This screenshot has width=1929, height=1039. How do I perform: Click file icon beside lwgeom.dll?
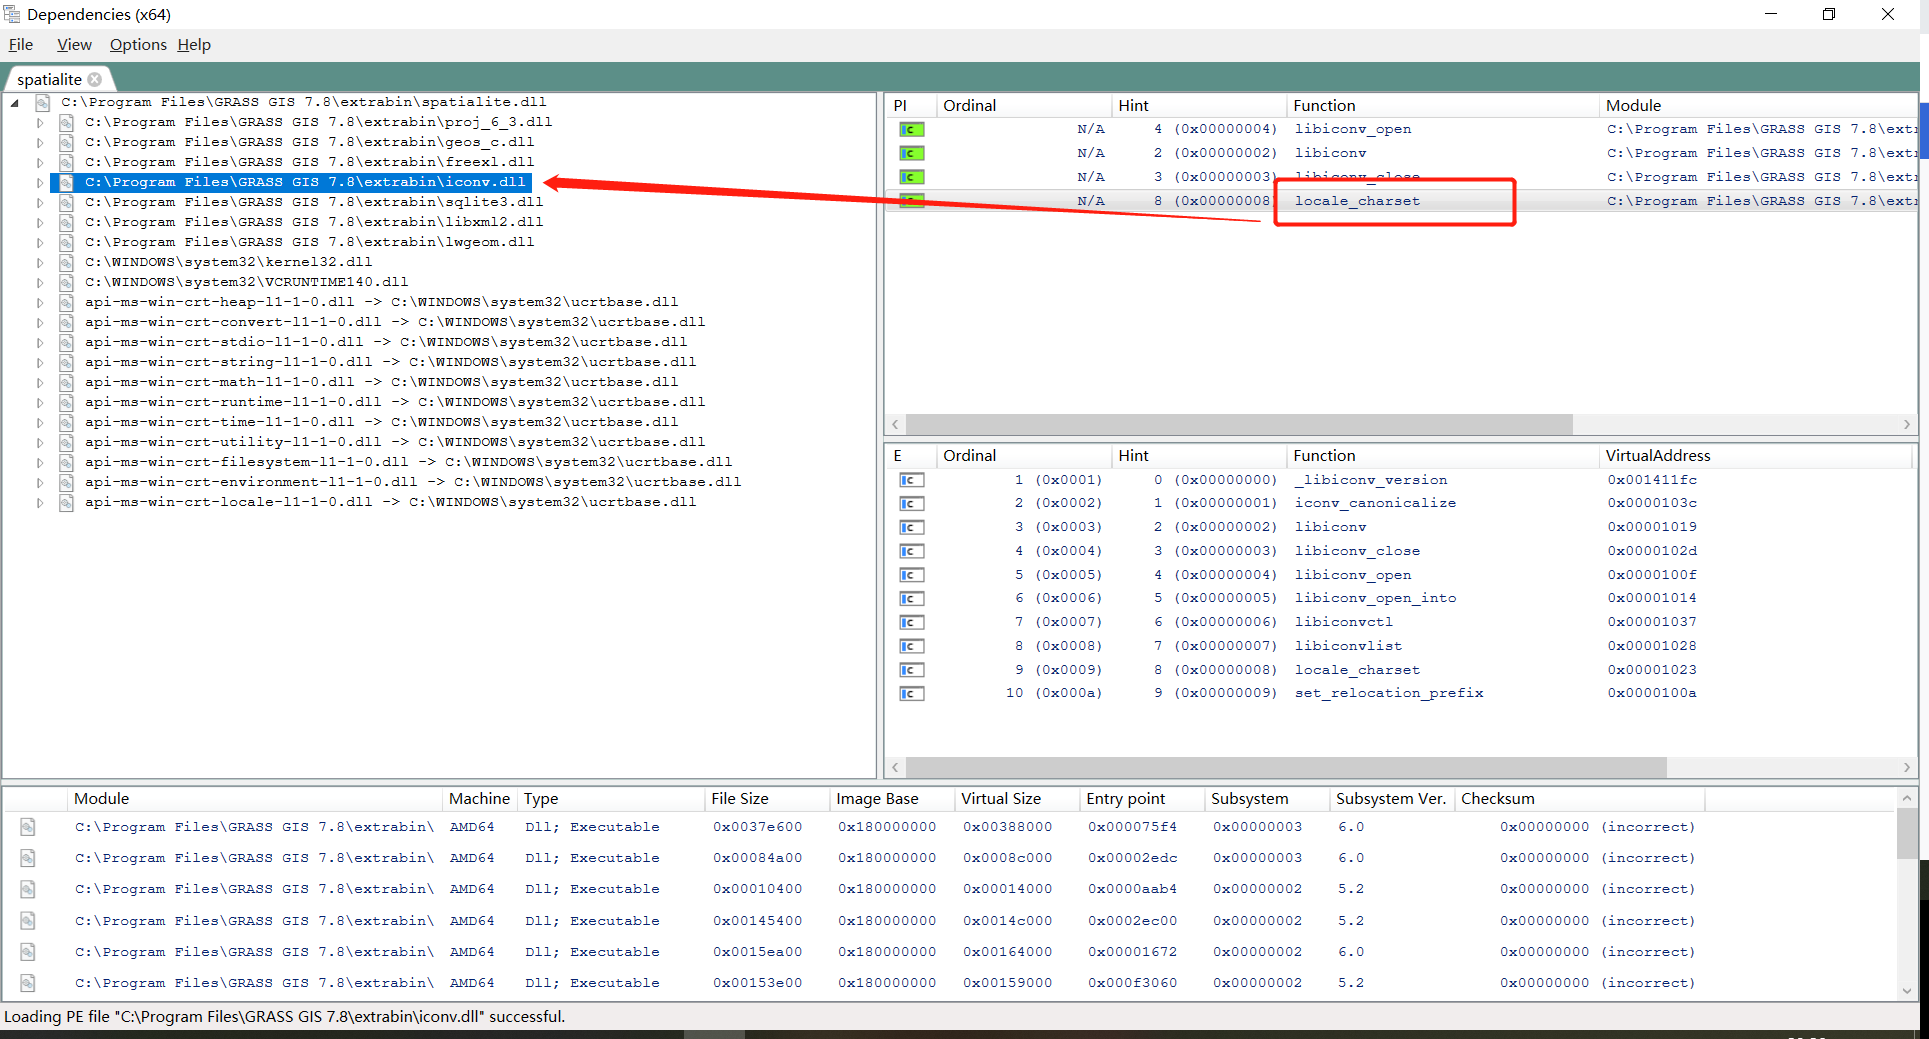pos(66,242)
